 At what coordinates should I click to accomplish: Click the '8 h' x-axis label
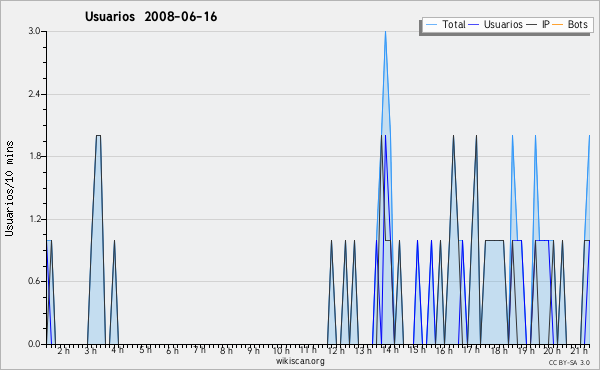(226, 351)
